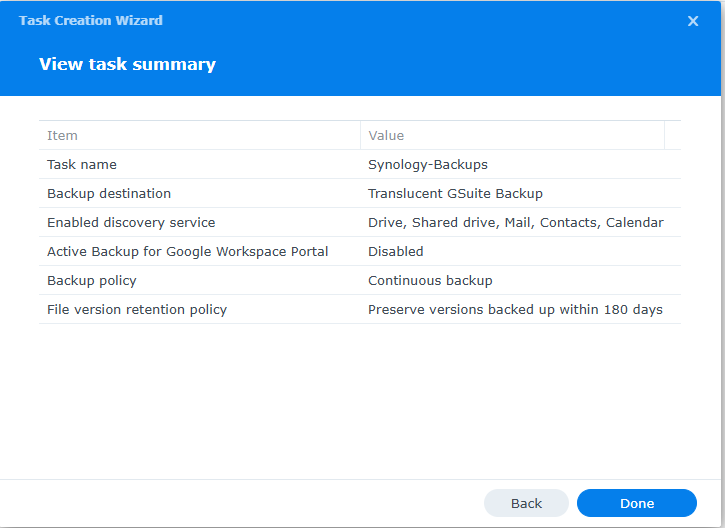
Task: Click the Value column header
Action: click(x=512, y=135)
